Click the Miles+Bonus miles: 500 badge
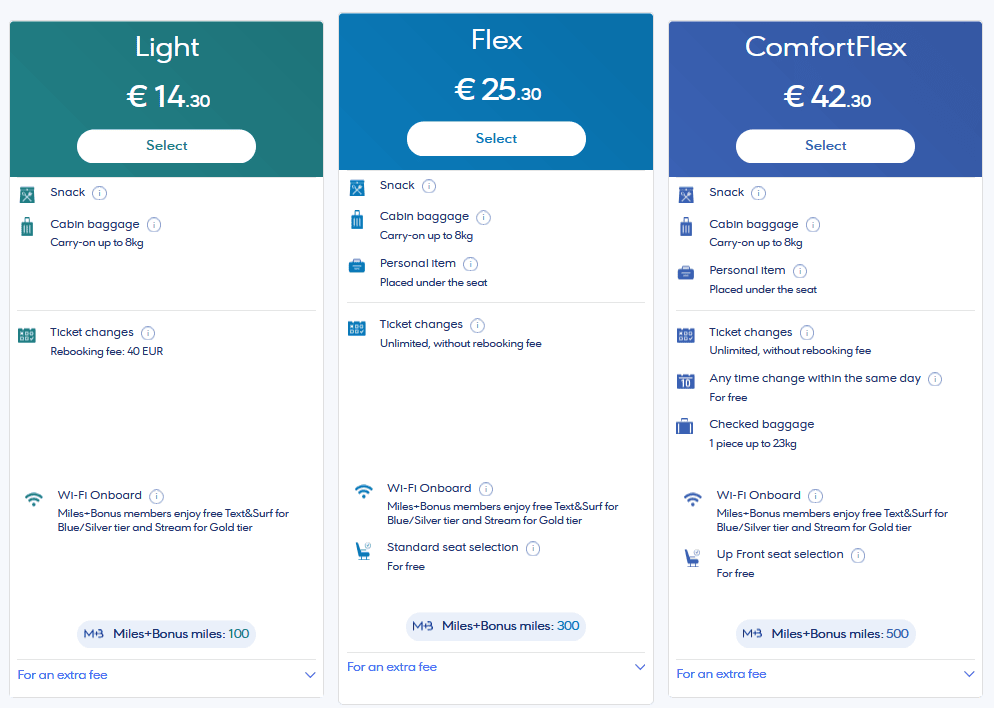Image resolution: width=994 pixels, height=708 pixels. pos(825,634)
